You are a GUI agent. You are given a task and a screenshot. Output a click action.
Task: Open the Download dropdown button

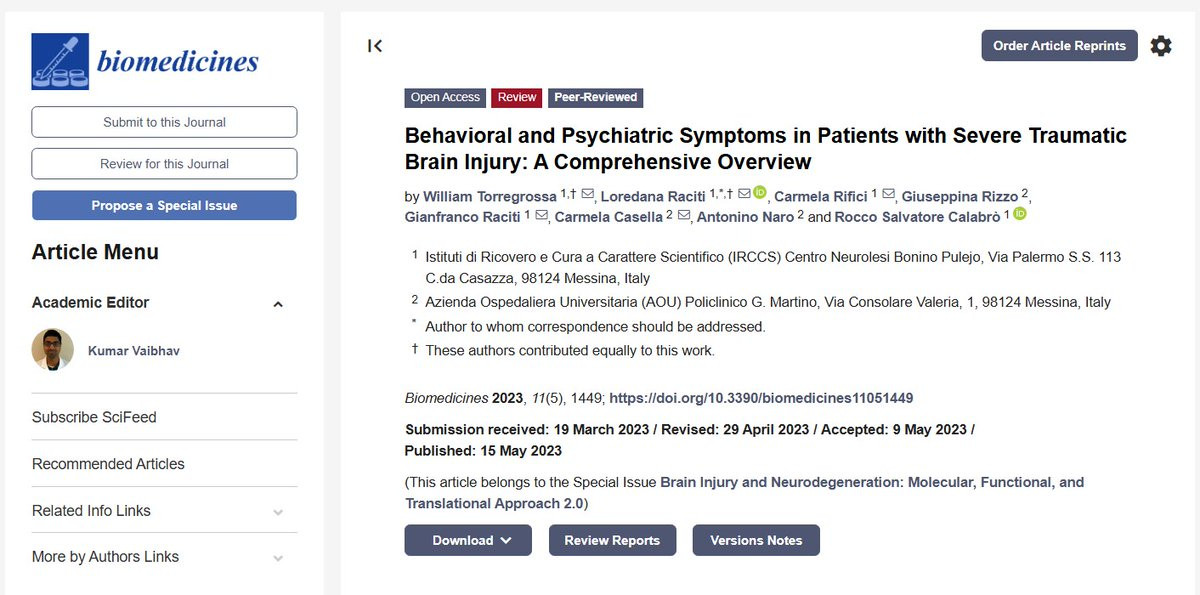472,540
